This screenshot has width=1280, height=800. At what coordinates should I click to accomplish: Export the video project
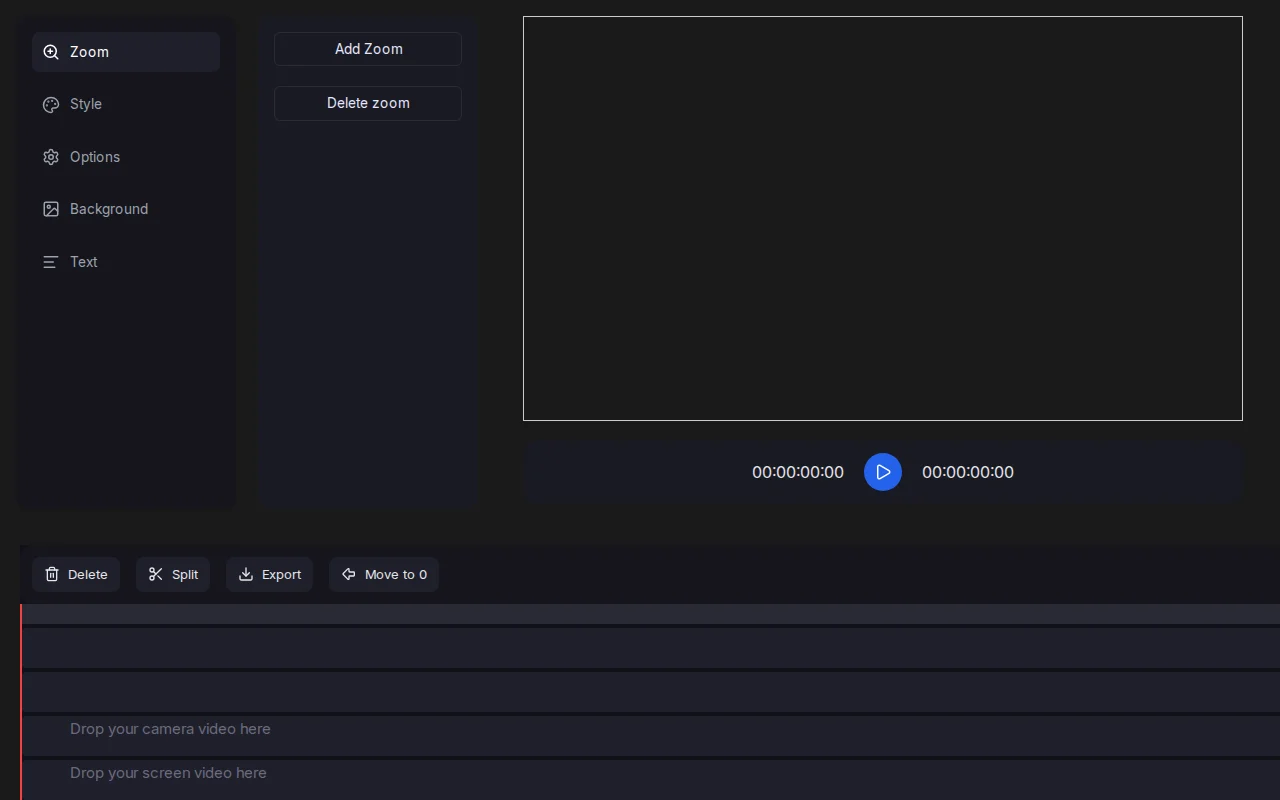(269, 574)
